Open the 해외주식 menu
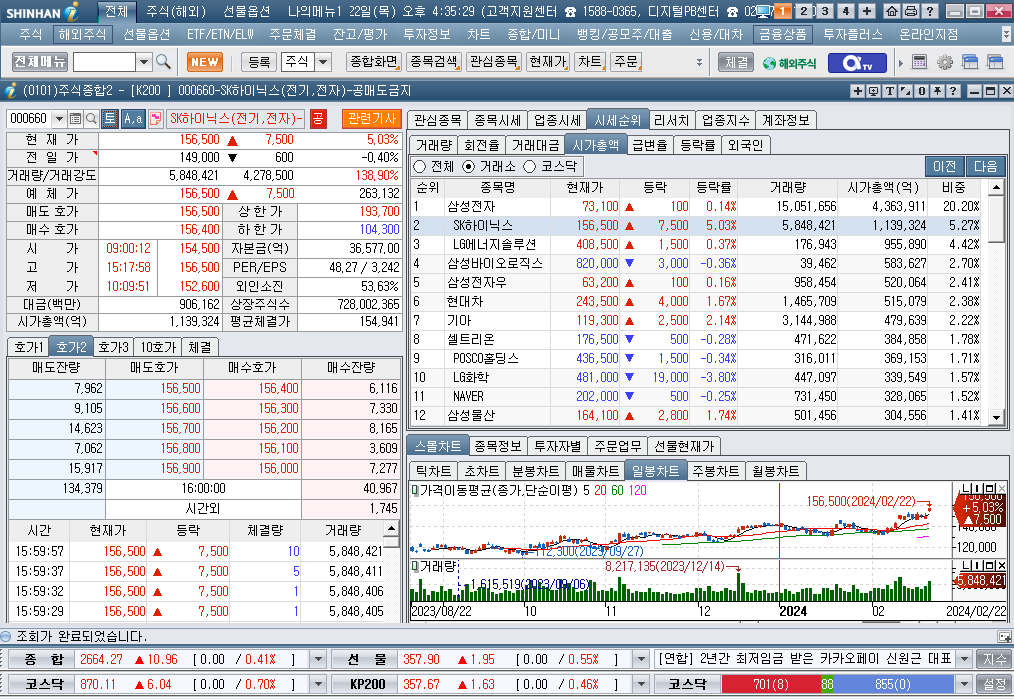 [82, 34]
